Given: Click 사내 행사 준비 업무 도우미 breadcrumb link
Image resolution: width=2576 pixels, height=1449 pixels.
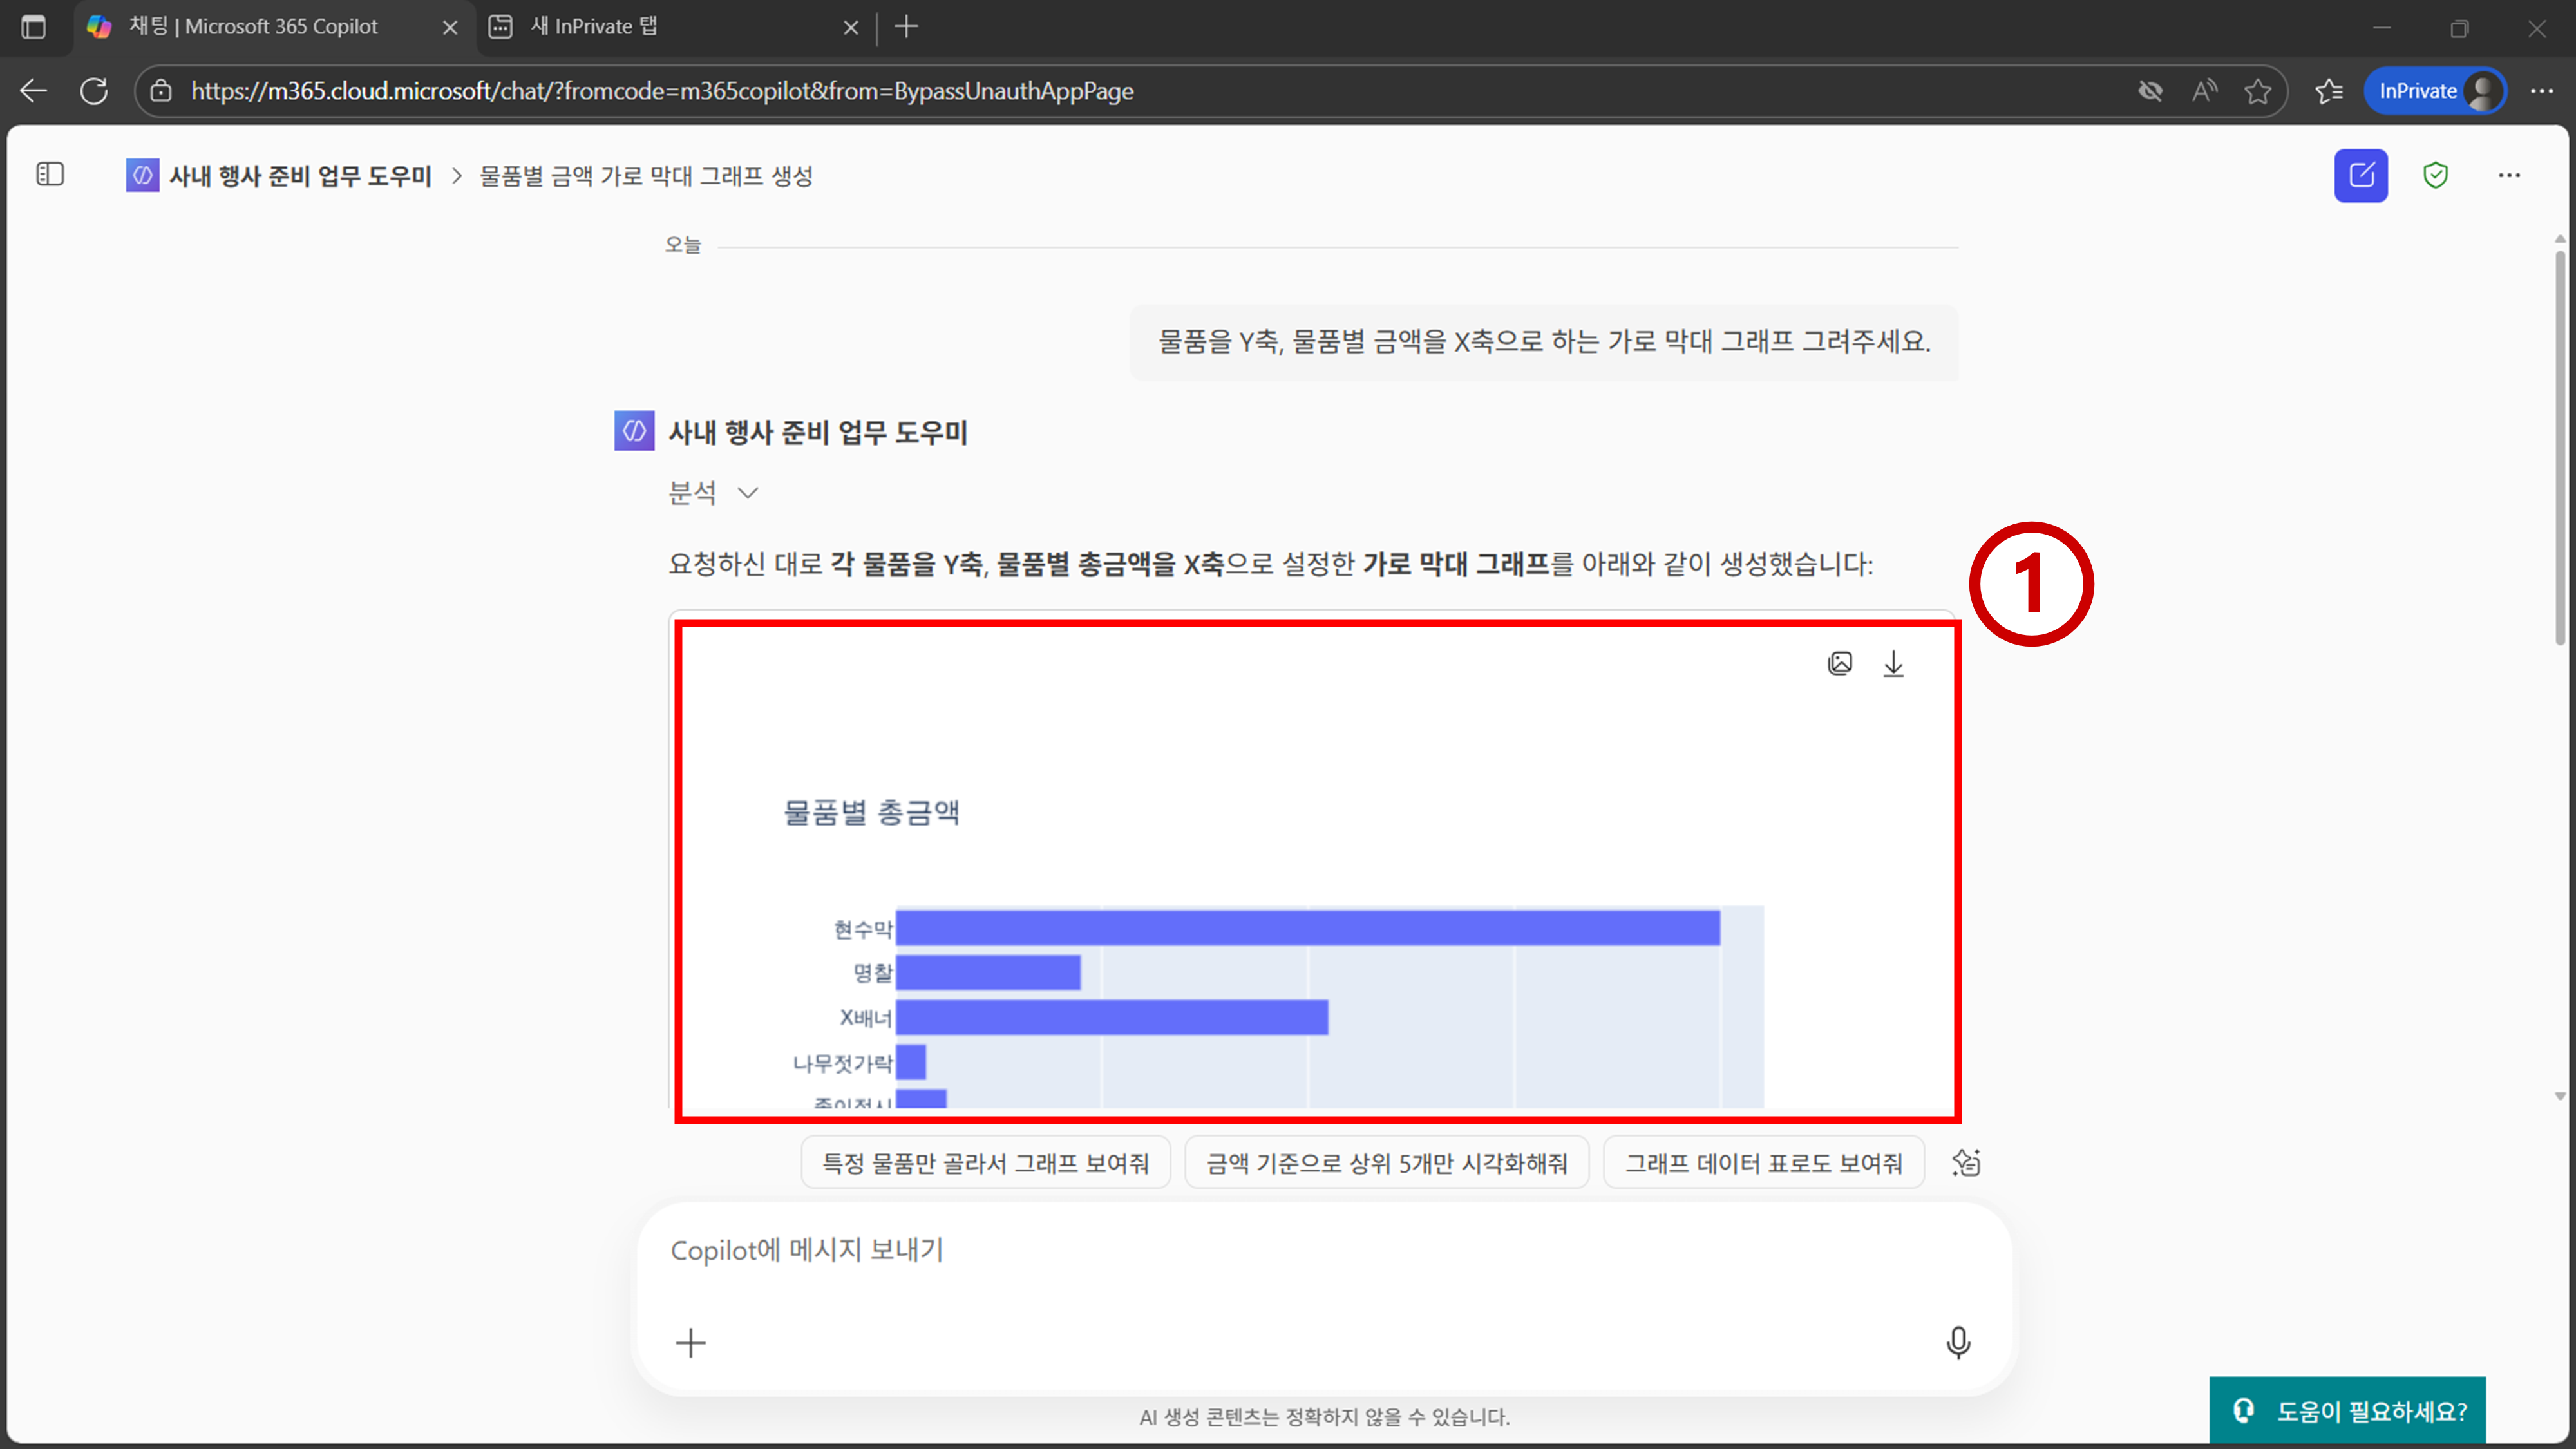Looking at the screenshot, I should point(299,176).
